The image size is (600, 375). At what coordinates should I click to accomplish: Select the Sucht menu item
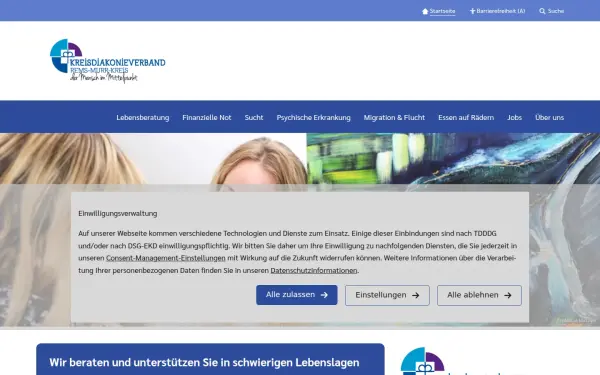(x=254, y=117)
